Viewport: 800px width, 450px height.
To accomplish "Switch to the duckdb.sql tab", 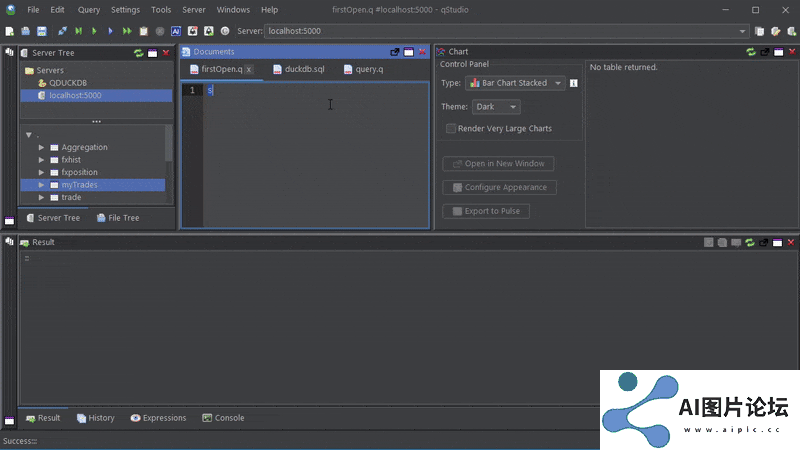I will pos(299,69).
